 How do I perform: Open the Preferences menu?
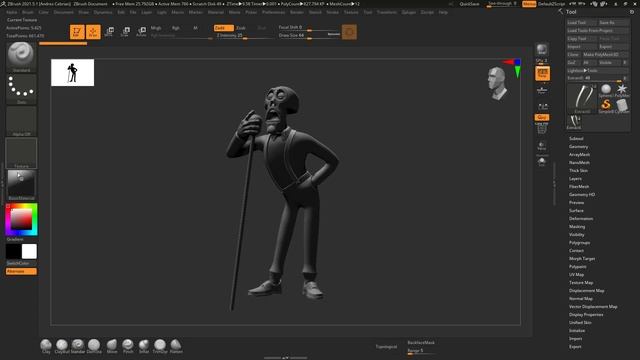click(x=273, y=12)
